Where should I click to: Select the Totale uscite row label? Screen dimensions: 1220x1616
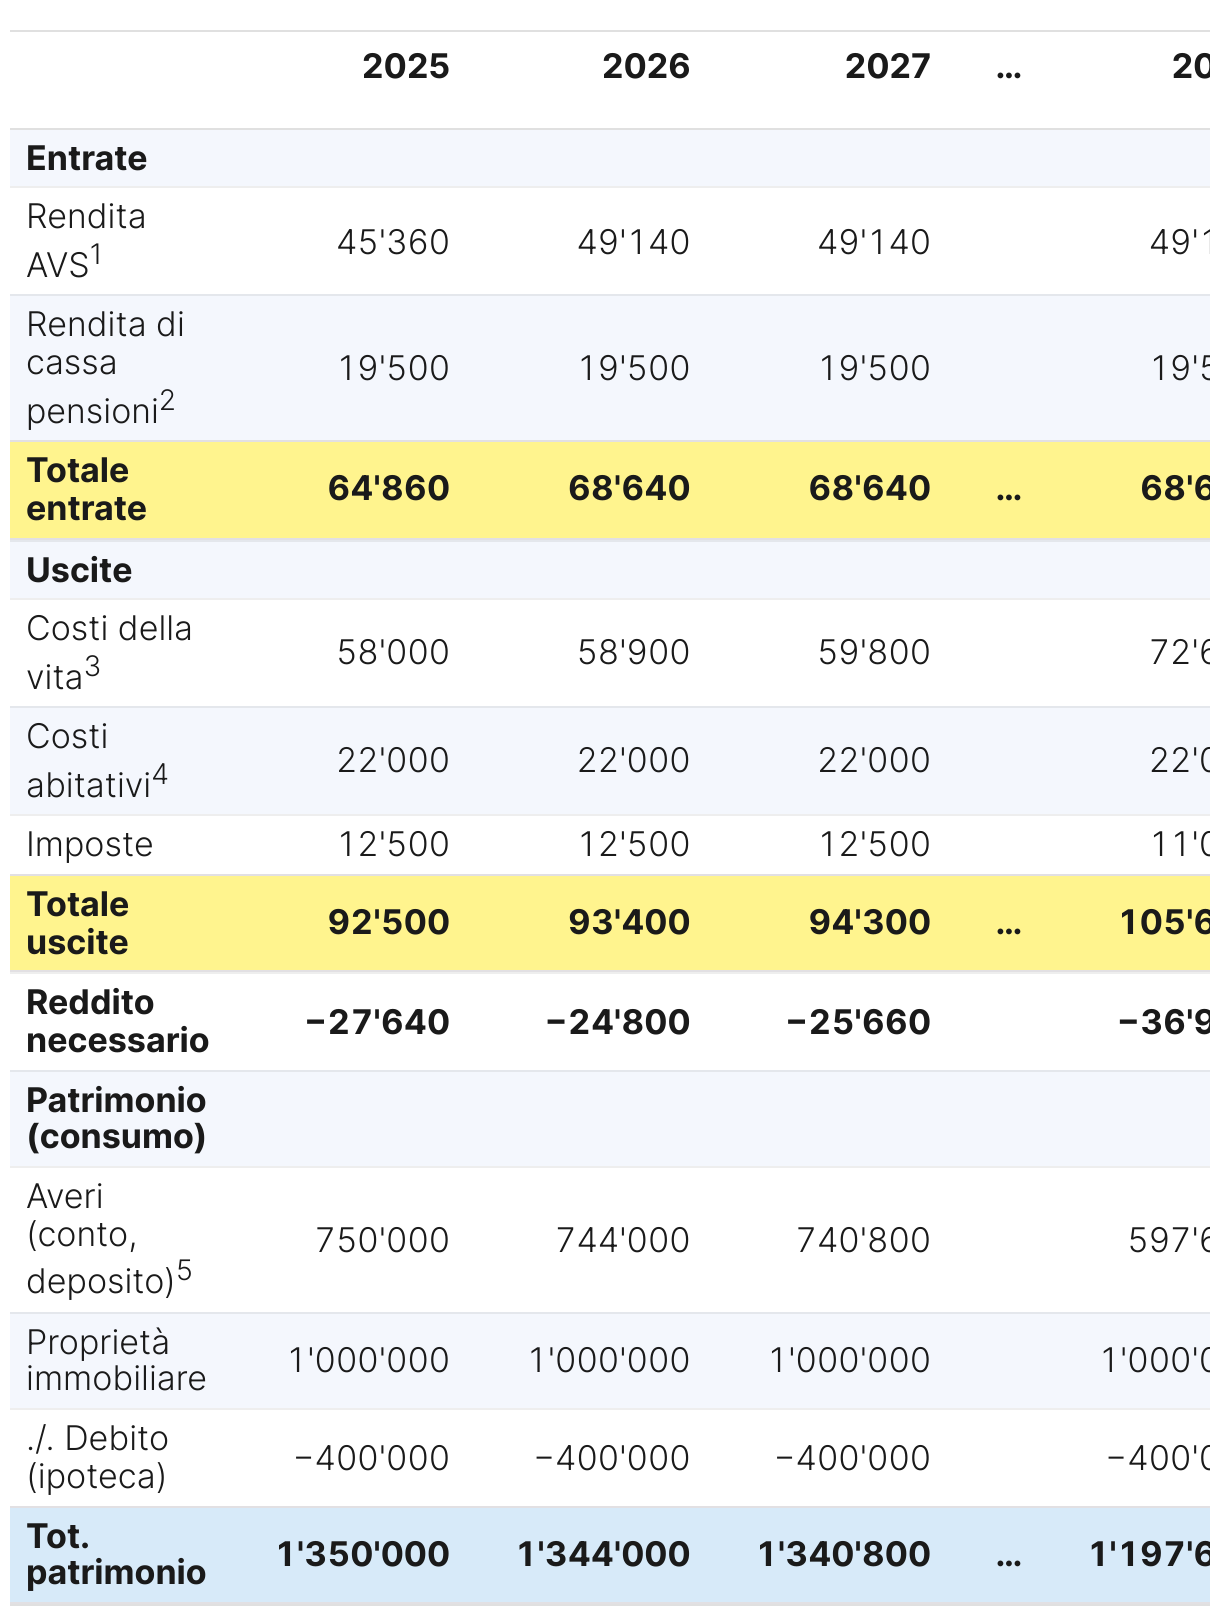(78, 923)
